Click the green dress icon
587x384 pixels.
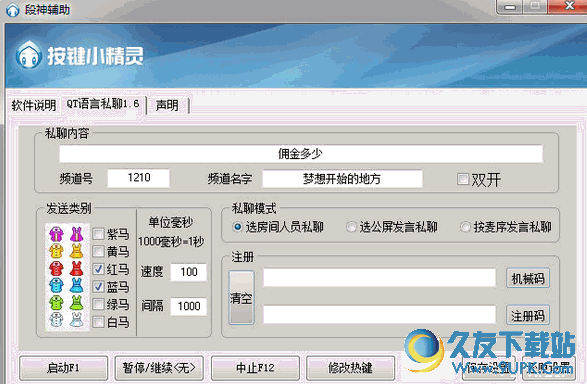click(76, 303)
